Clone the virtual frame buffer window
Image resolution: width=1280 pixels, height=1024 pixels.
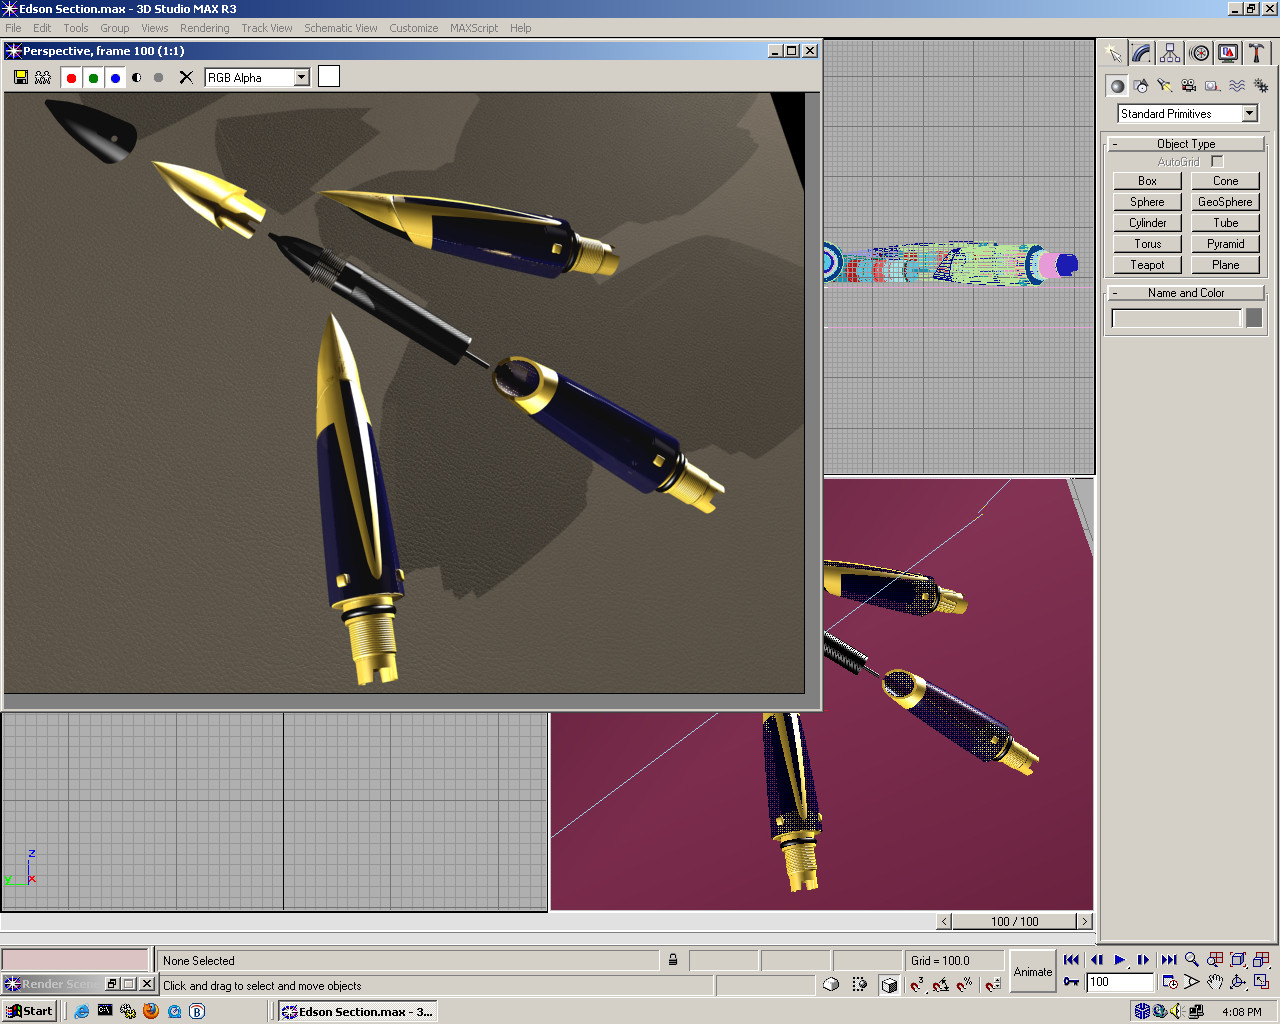point(43,77)
